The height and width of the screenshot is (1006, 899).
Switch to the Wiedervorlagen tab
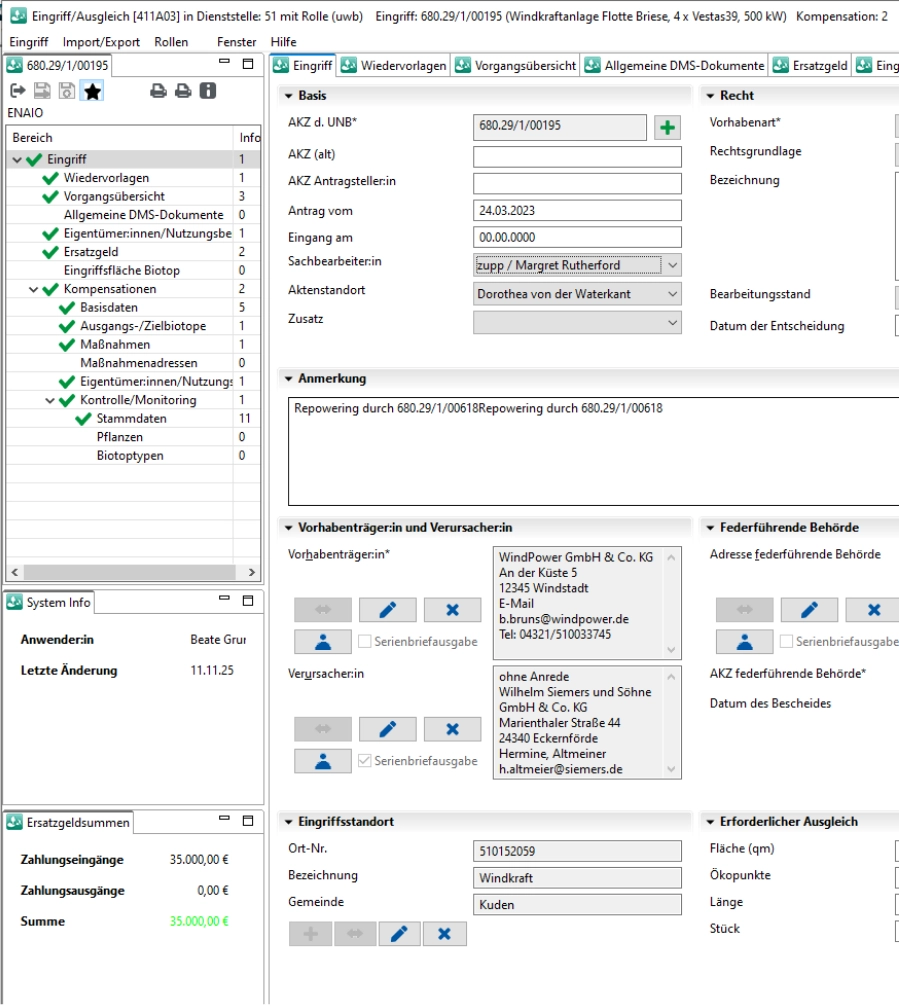392,66
